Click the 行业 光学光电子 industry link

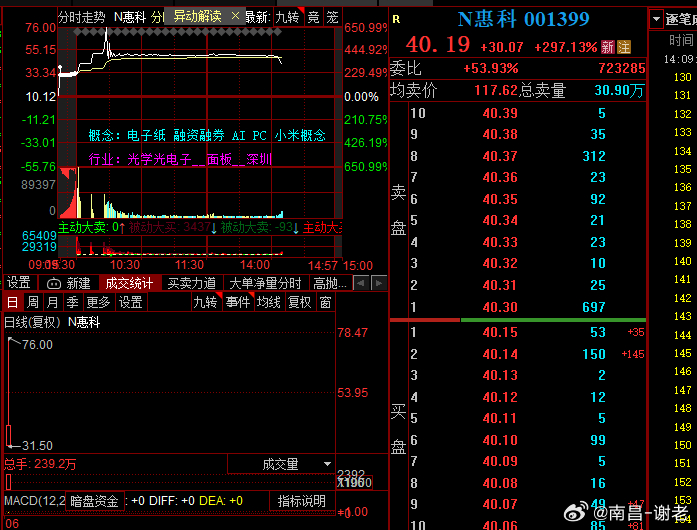tap(159, 159)
